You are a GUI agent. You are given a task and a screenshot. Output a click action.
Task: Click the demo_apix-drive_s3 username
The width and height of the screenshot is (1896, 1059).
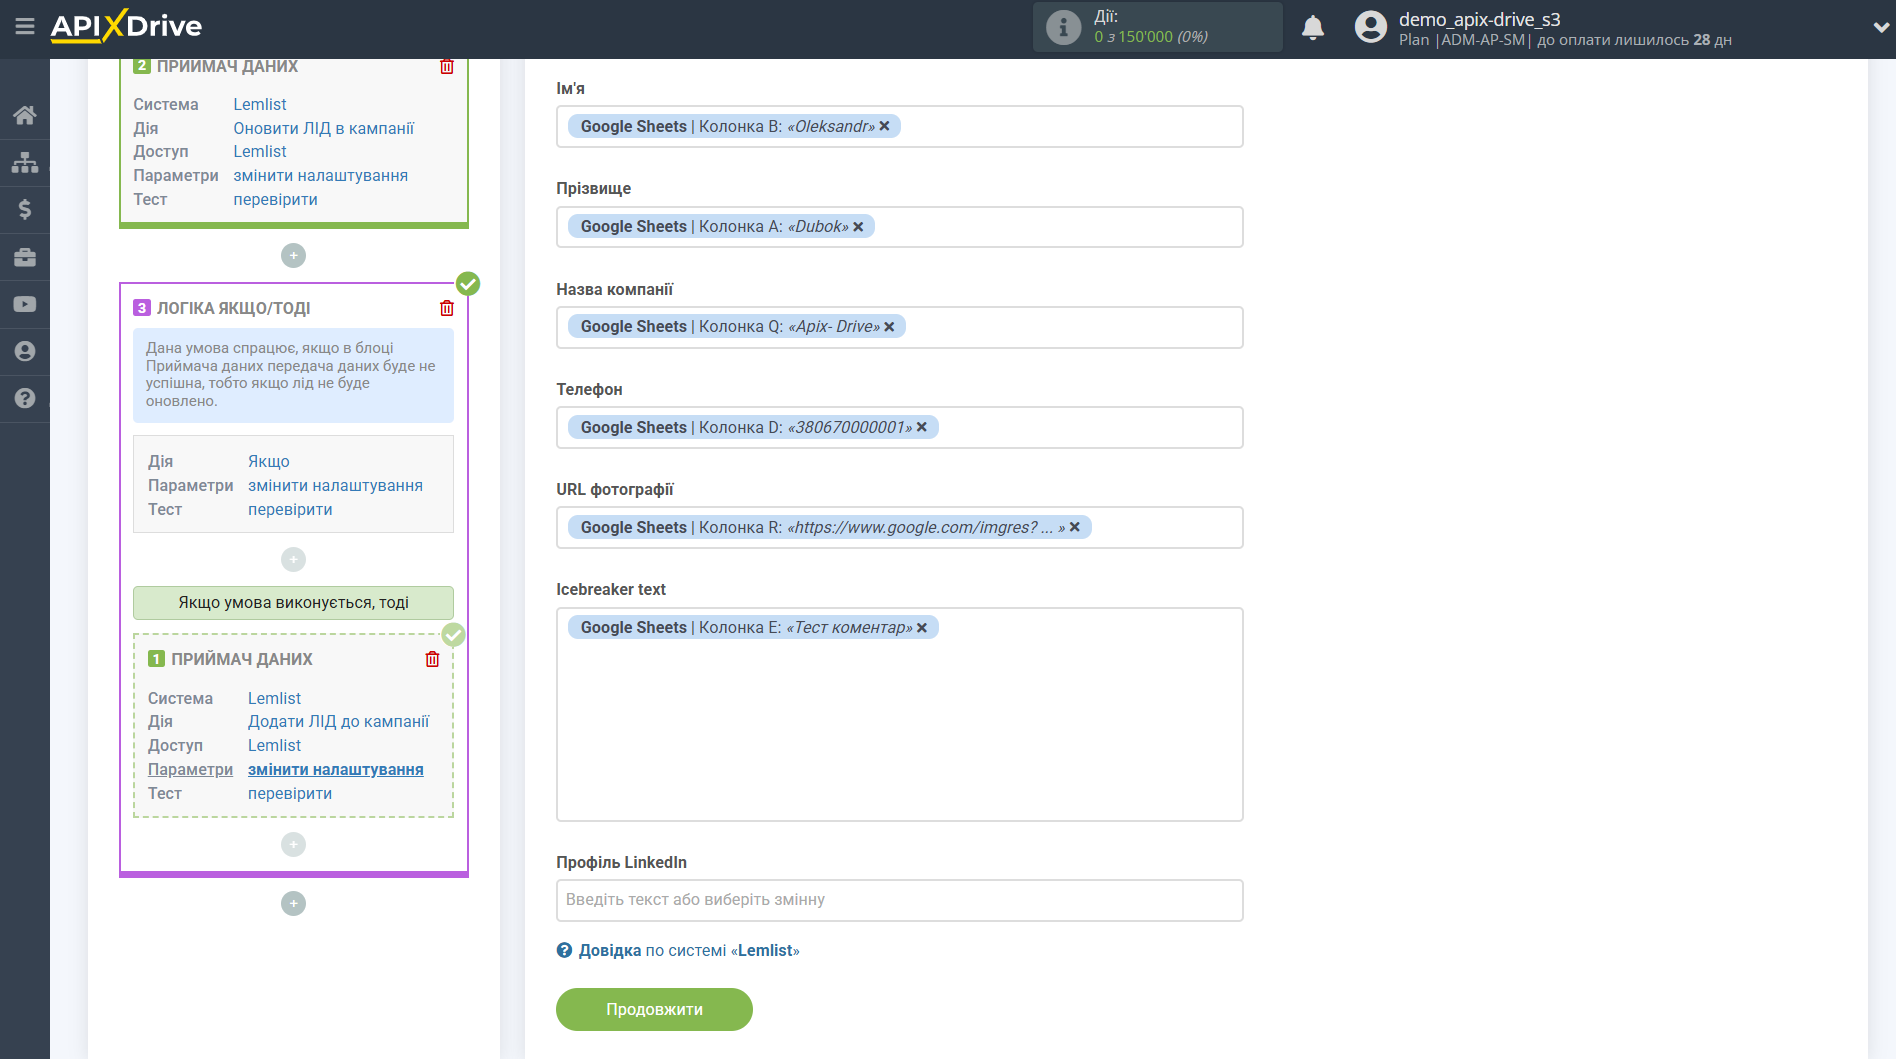(1479, 19)
